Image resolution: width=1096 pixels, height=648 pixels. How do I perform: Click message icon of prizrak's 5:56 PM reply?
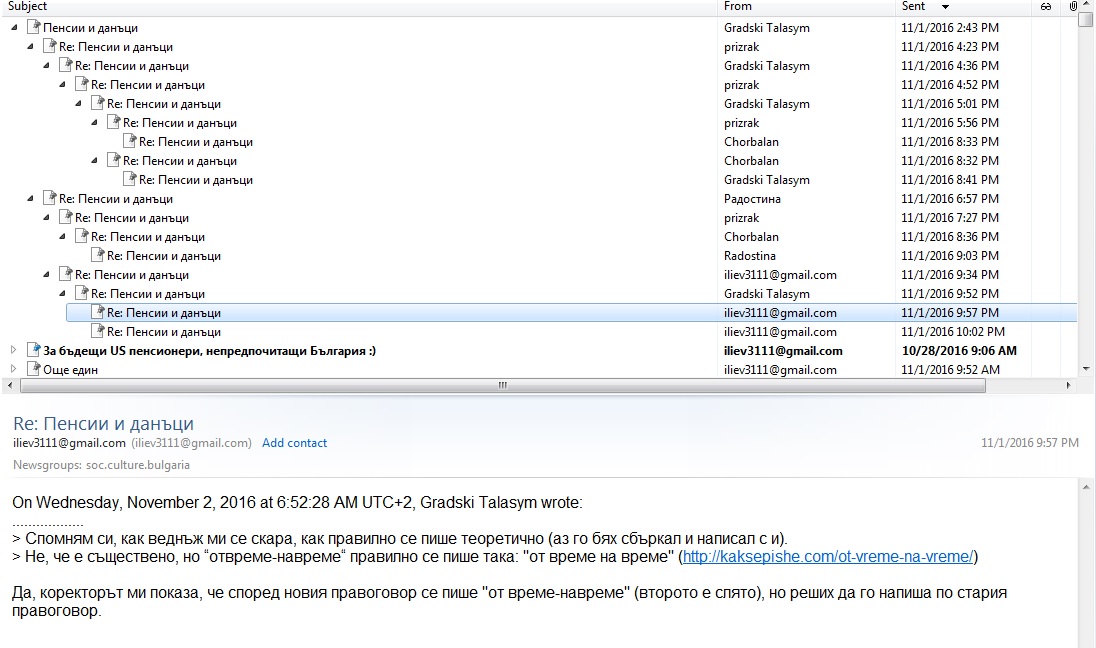[x=113, y=122]
